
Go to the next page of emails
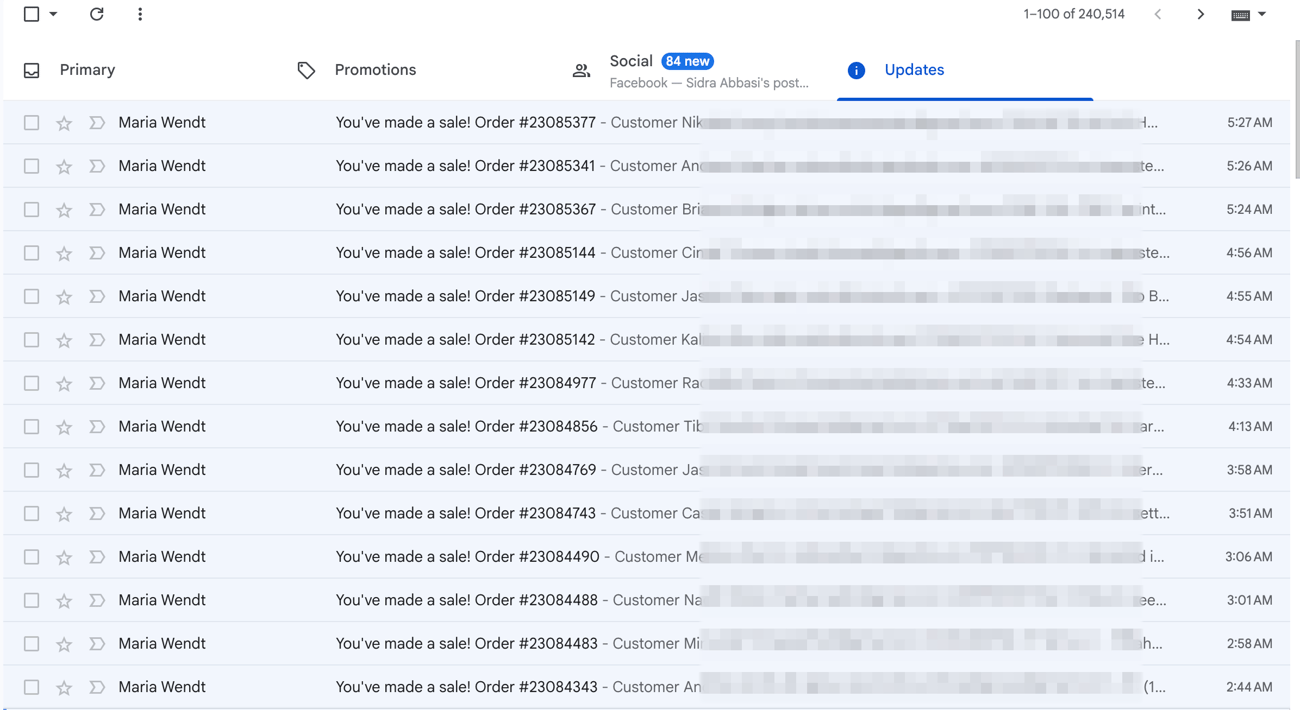1200,14
